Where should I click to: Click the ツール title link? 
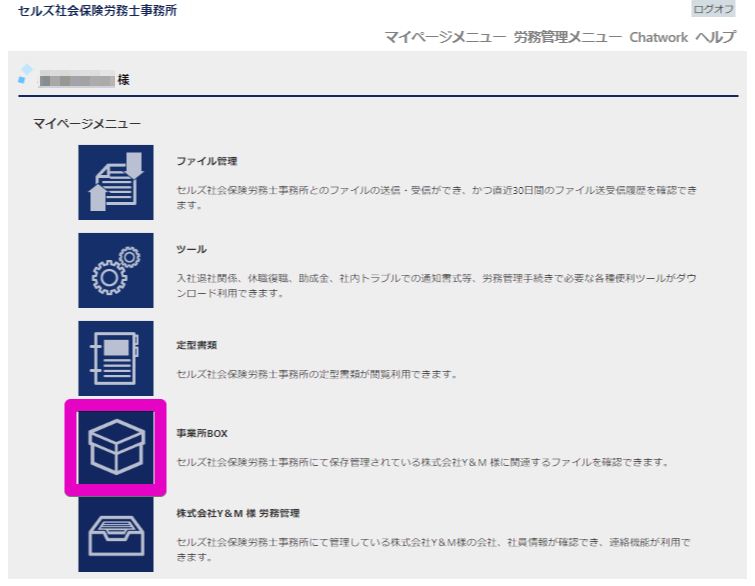coord(191,249)
